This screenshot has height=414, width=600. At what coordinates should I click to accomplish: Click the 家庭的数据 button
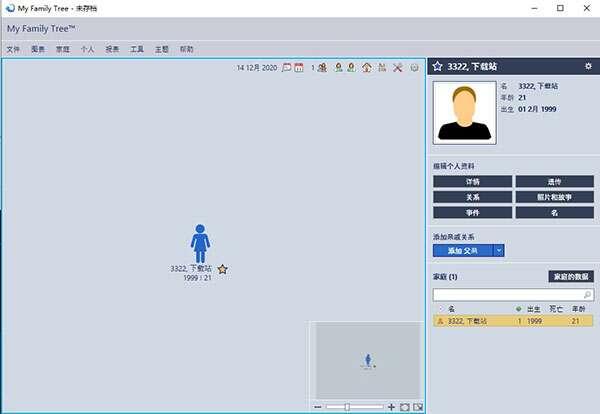(570, 276)
